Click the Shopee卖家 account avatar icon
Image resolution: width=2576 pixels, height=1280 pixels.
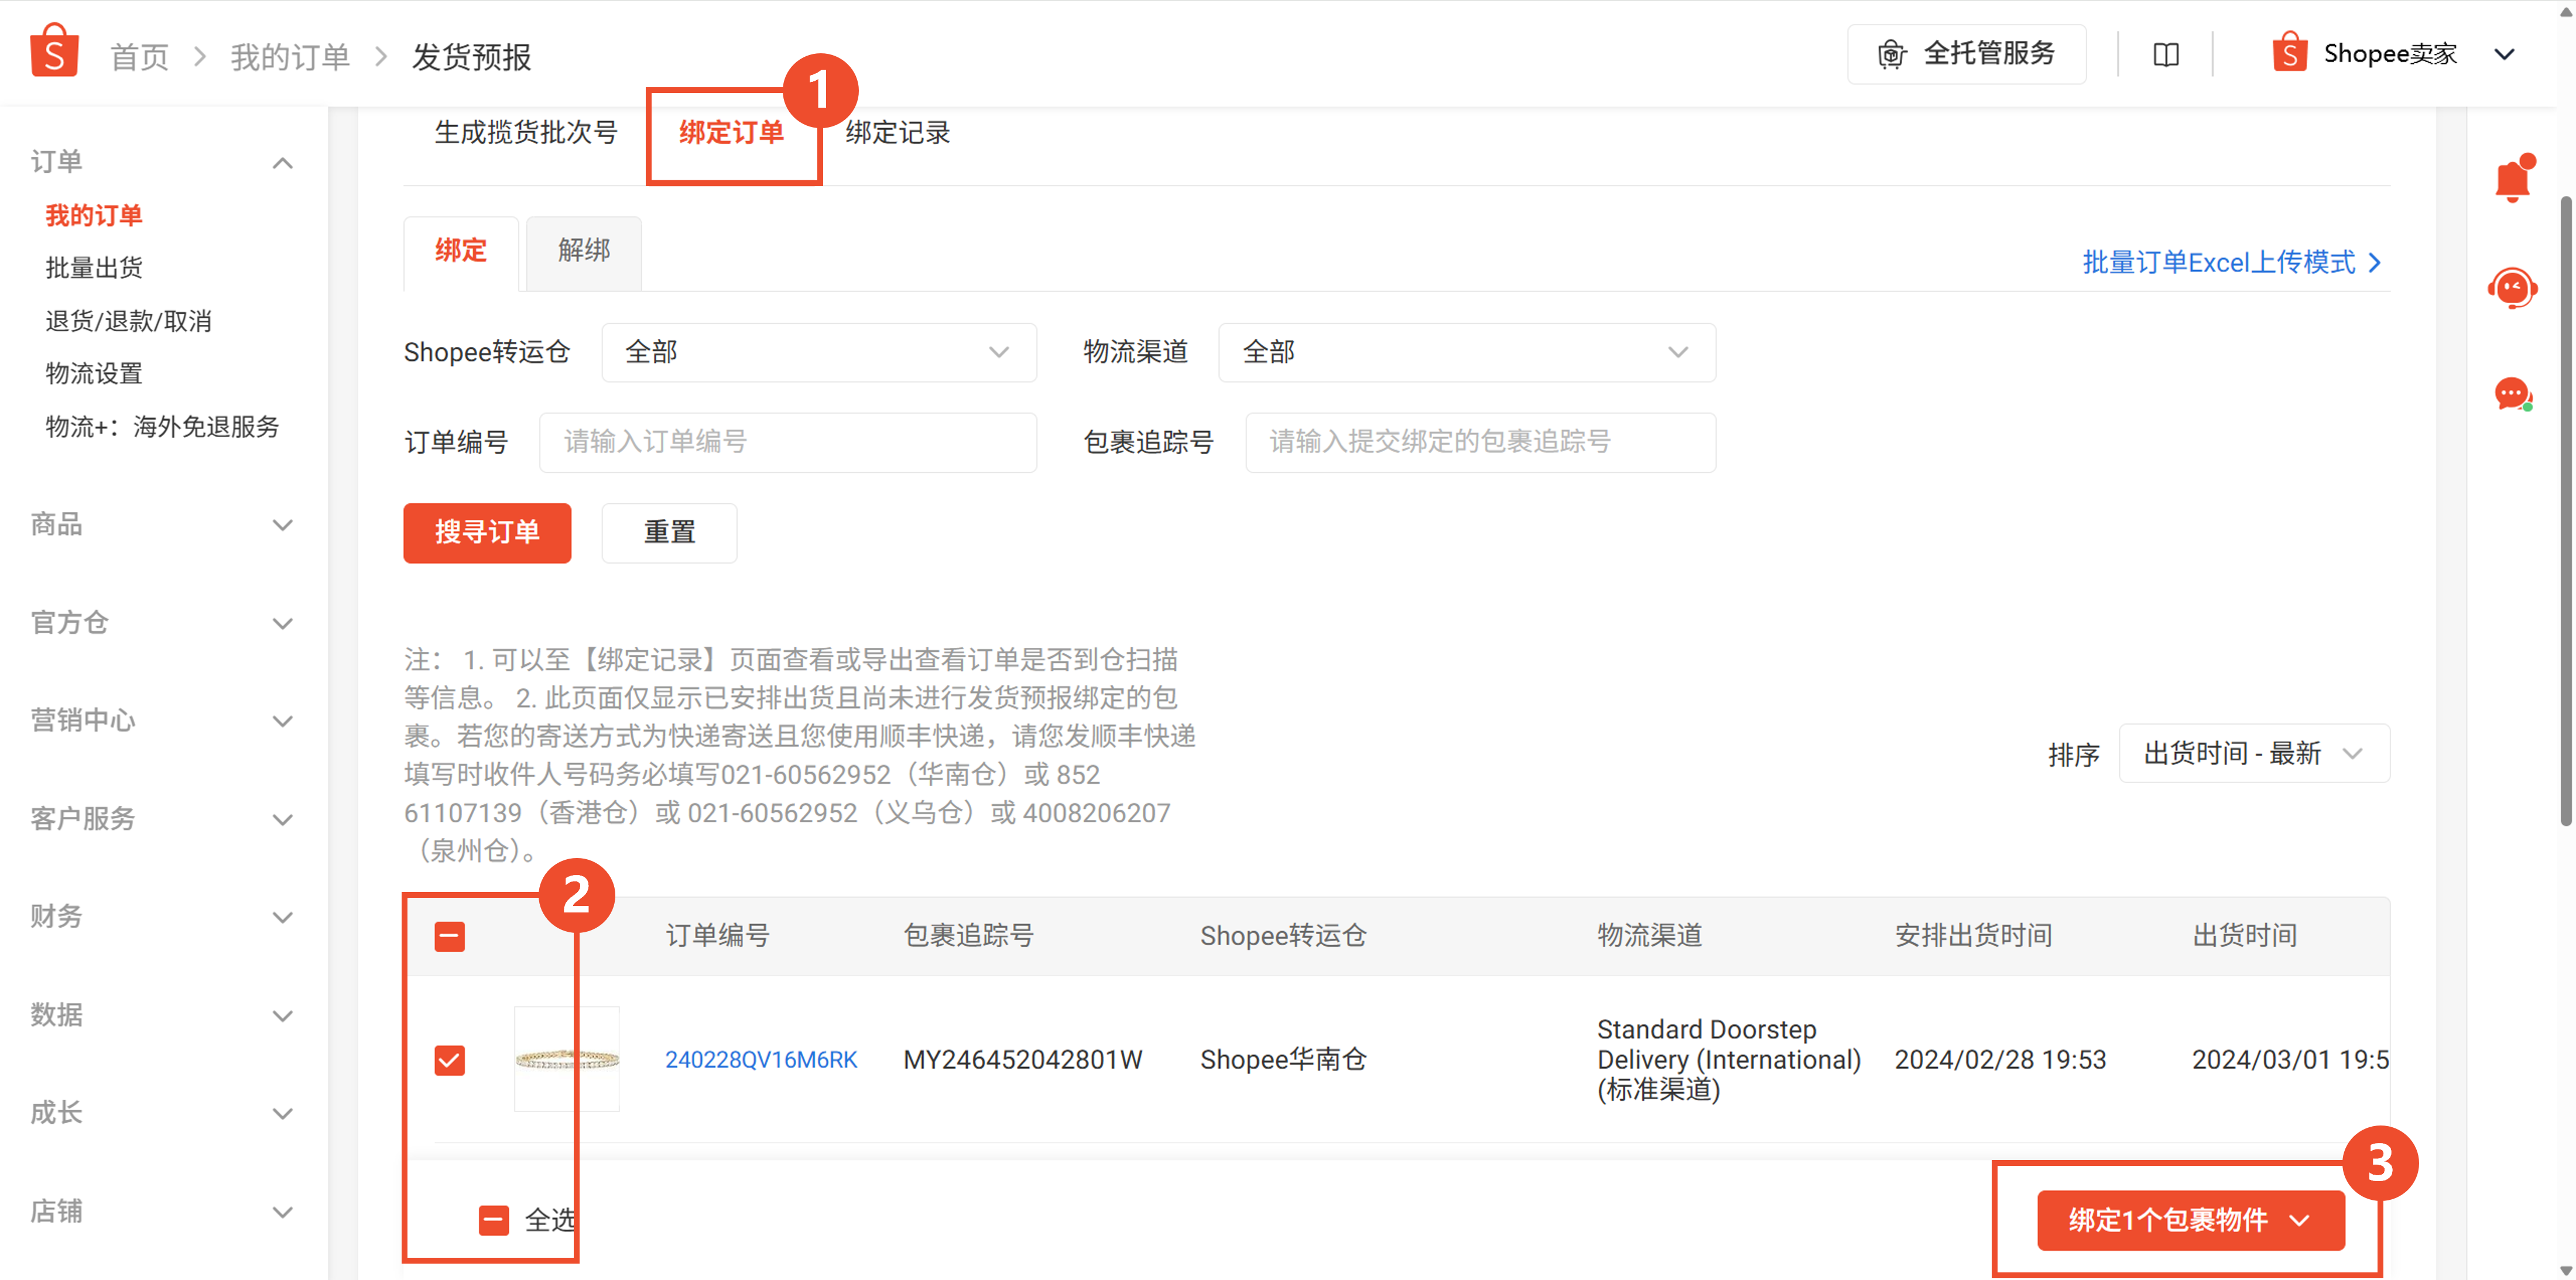2289,53
